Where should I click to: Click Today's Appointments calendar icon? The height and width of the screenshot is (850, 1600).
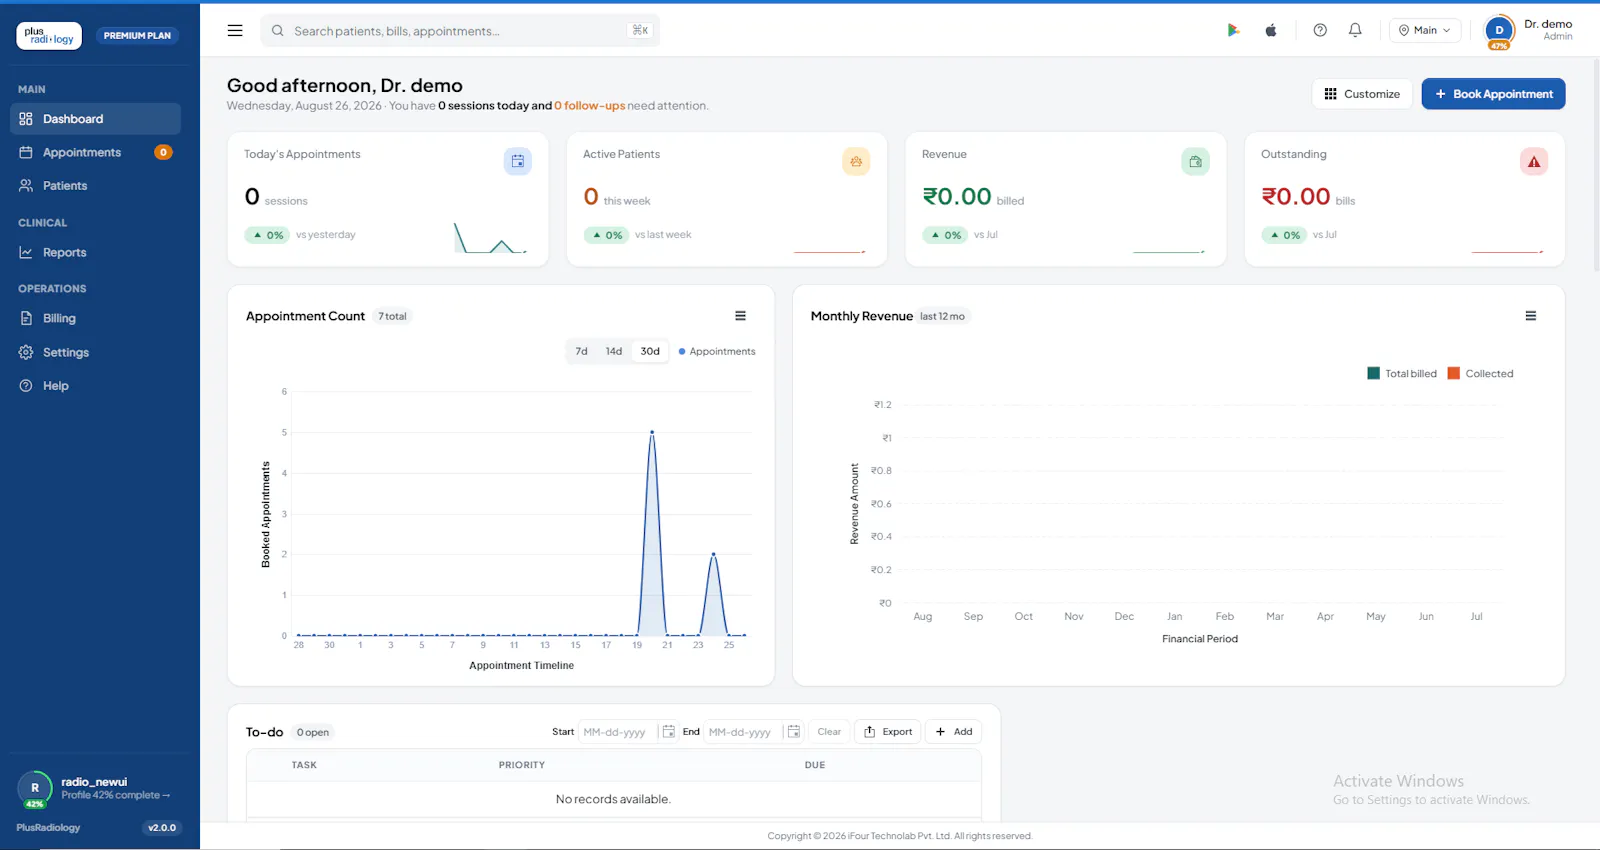point(518,161)
